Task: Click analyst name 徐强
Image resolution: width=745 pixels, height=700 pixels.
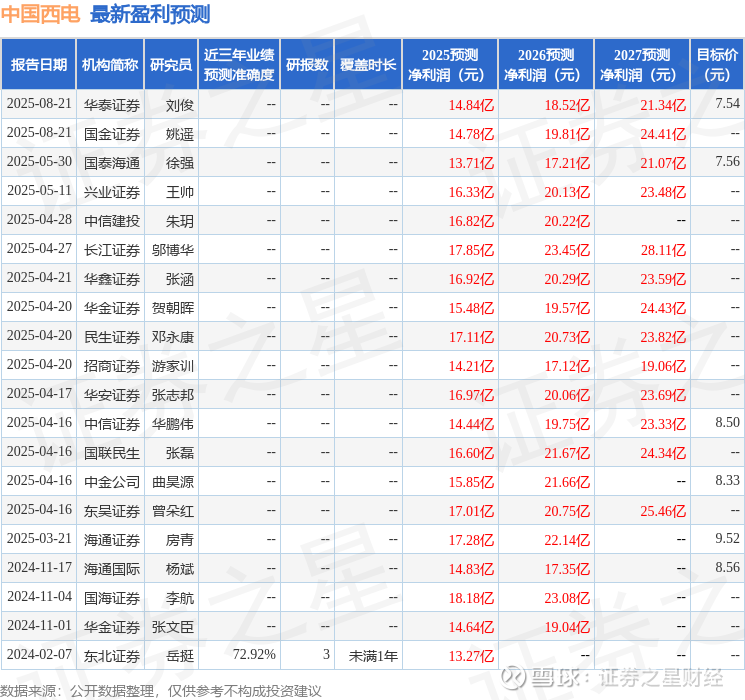Action: 180,163
